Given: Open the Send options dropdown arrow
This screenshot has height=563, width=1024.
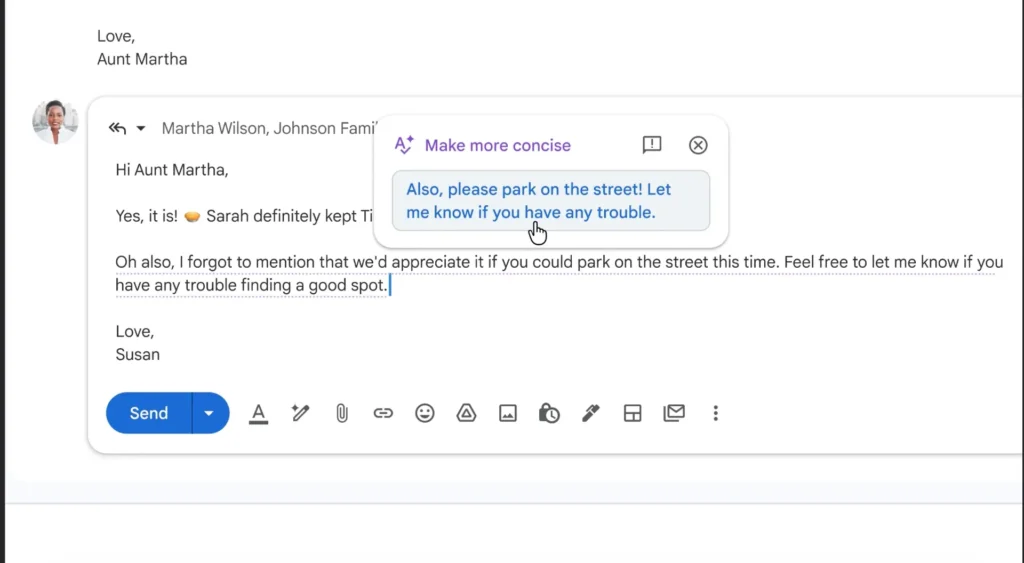Looking at the screenshot, I should 210,413.
